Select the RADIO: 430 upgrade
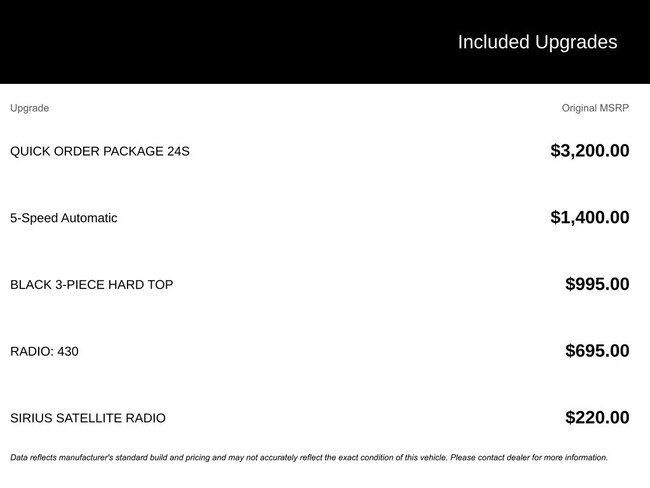Viewport: 650px width, 488px height. [44, 352]
